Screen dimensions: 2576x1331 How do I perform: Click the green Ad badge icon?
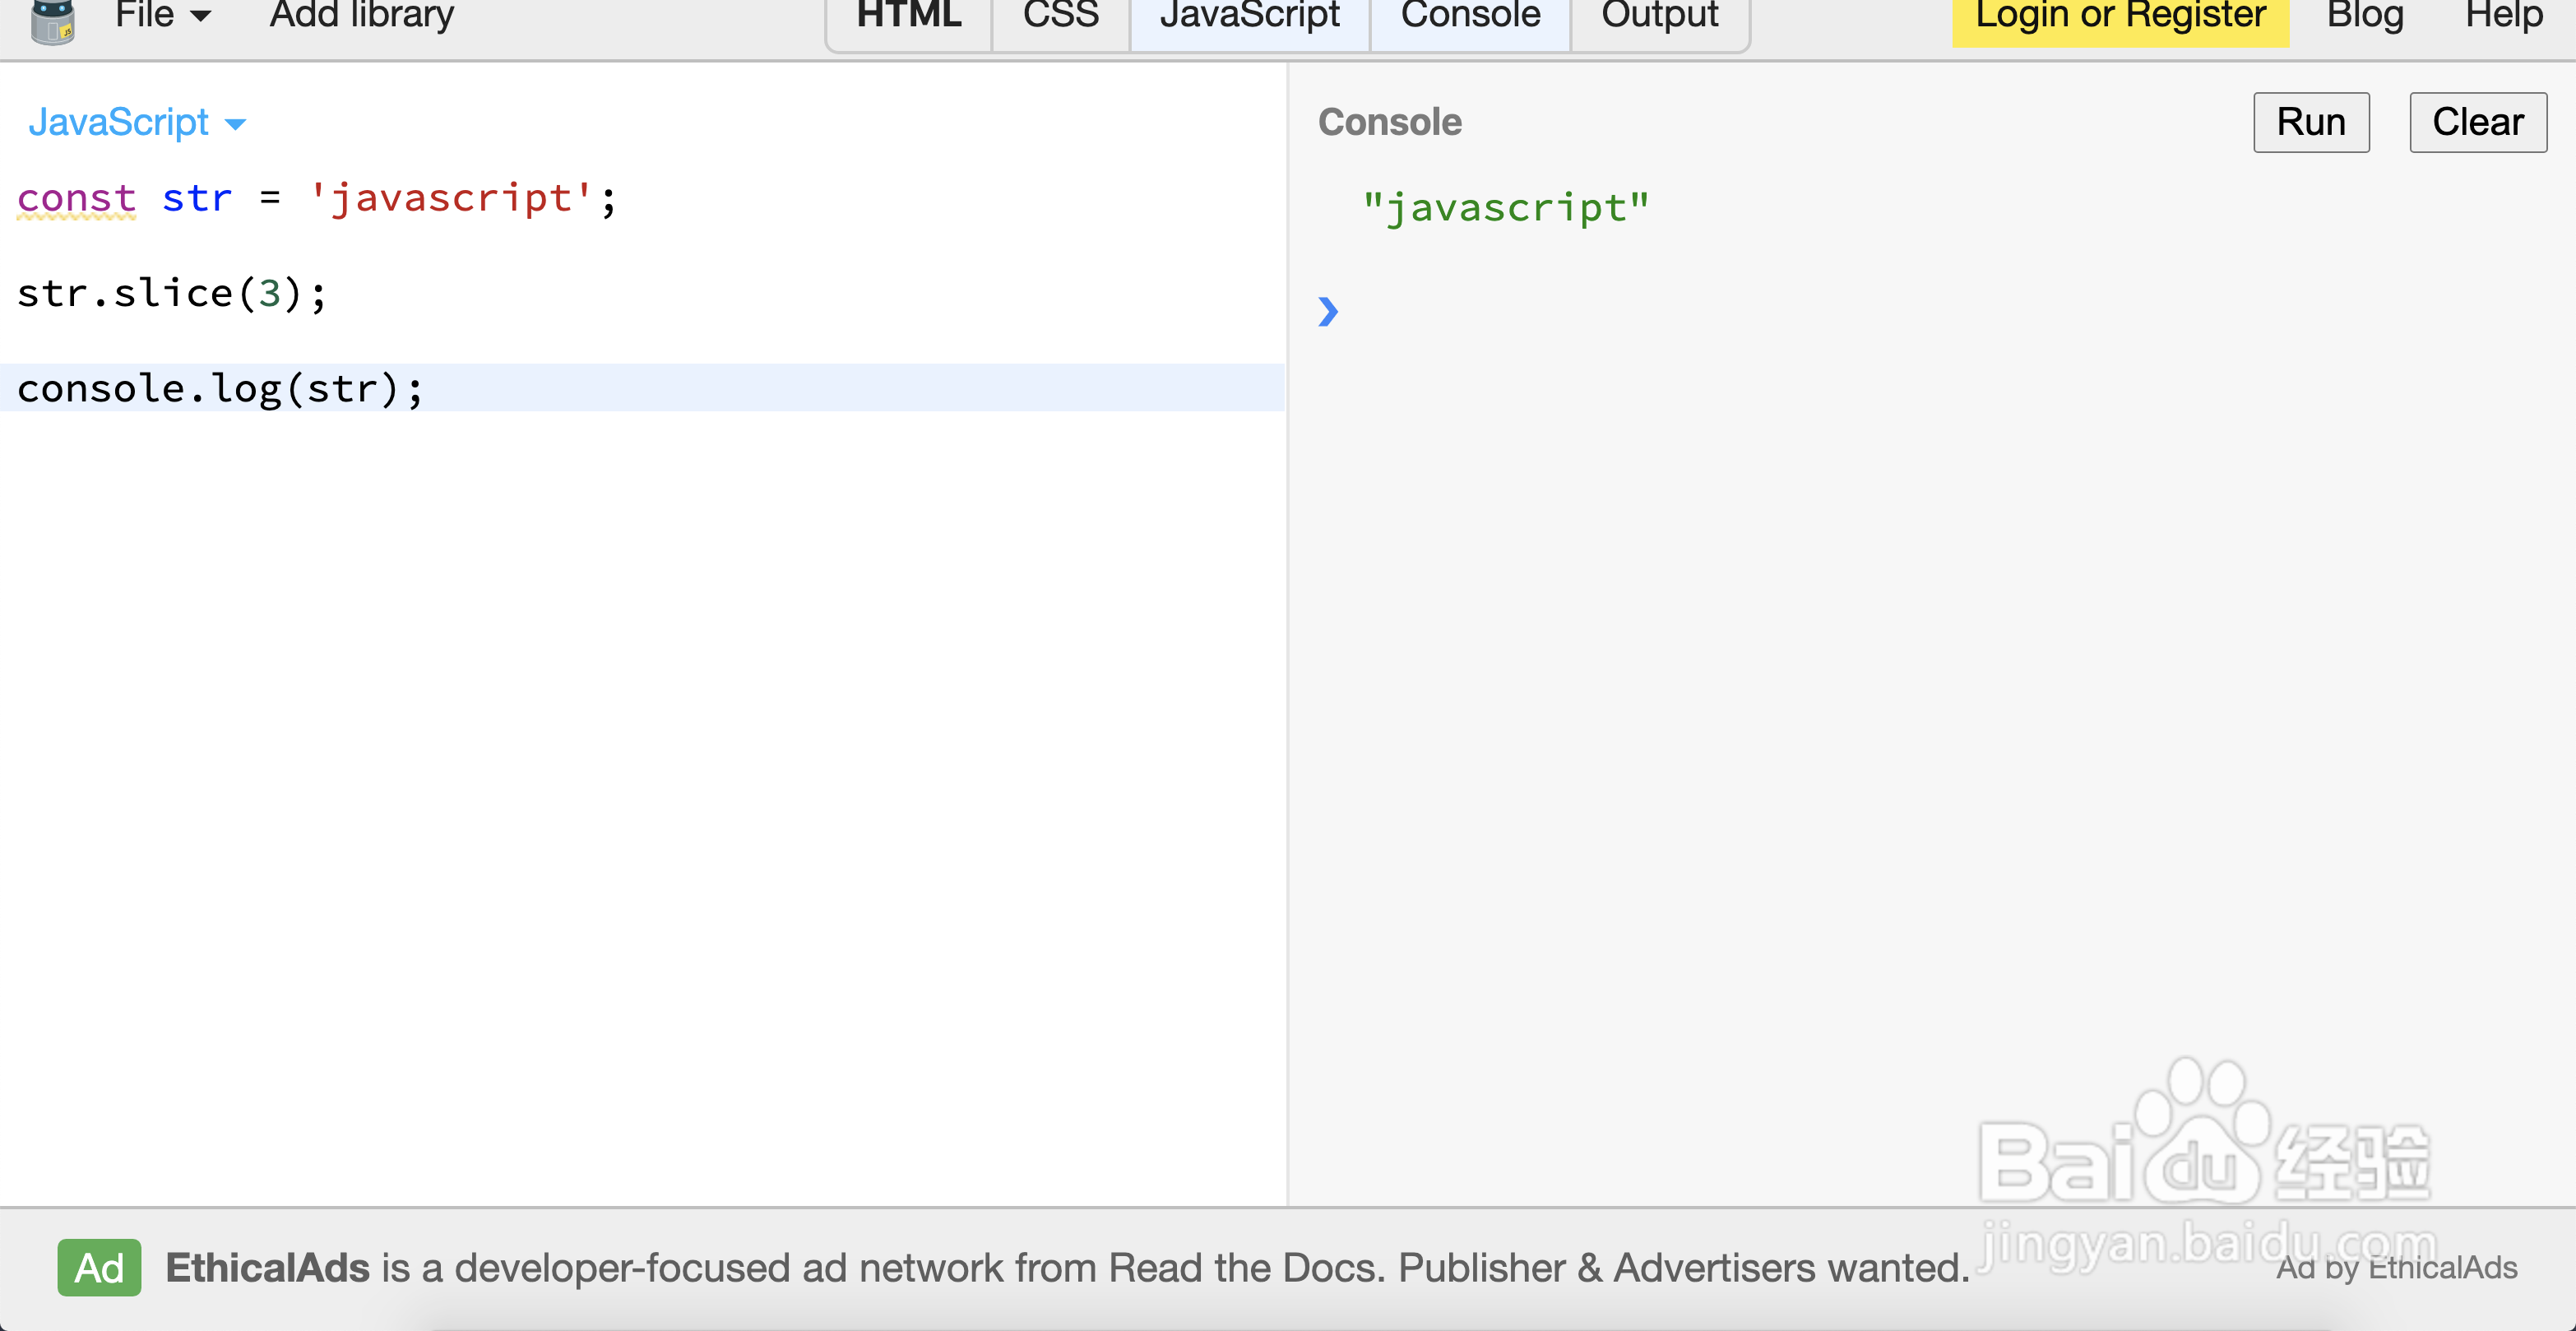pos(99,1267)
